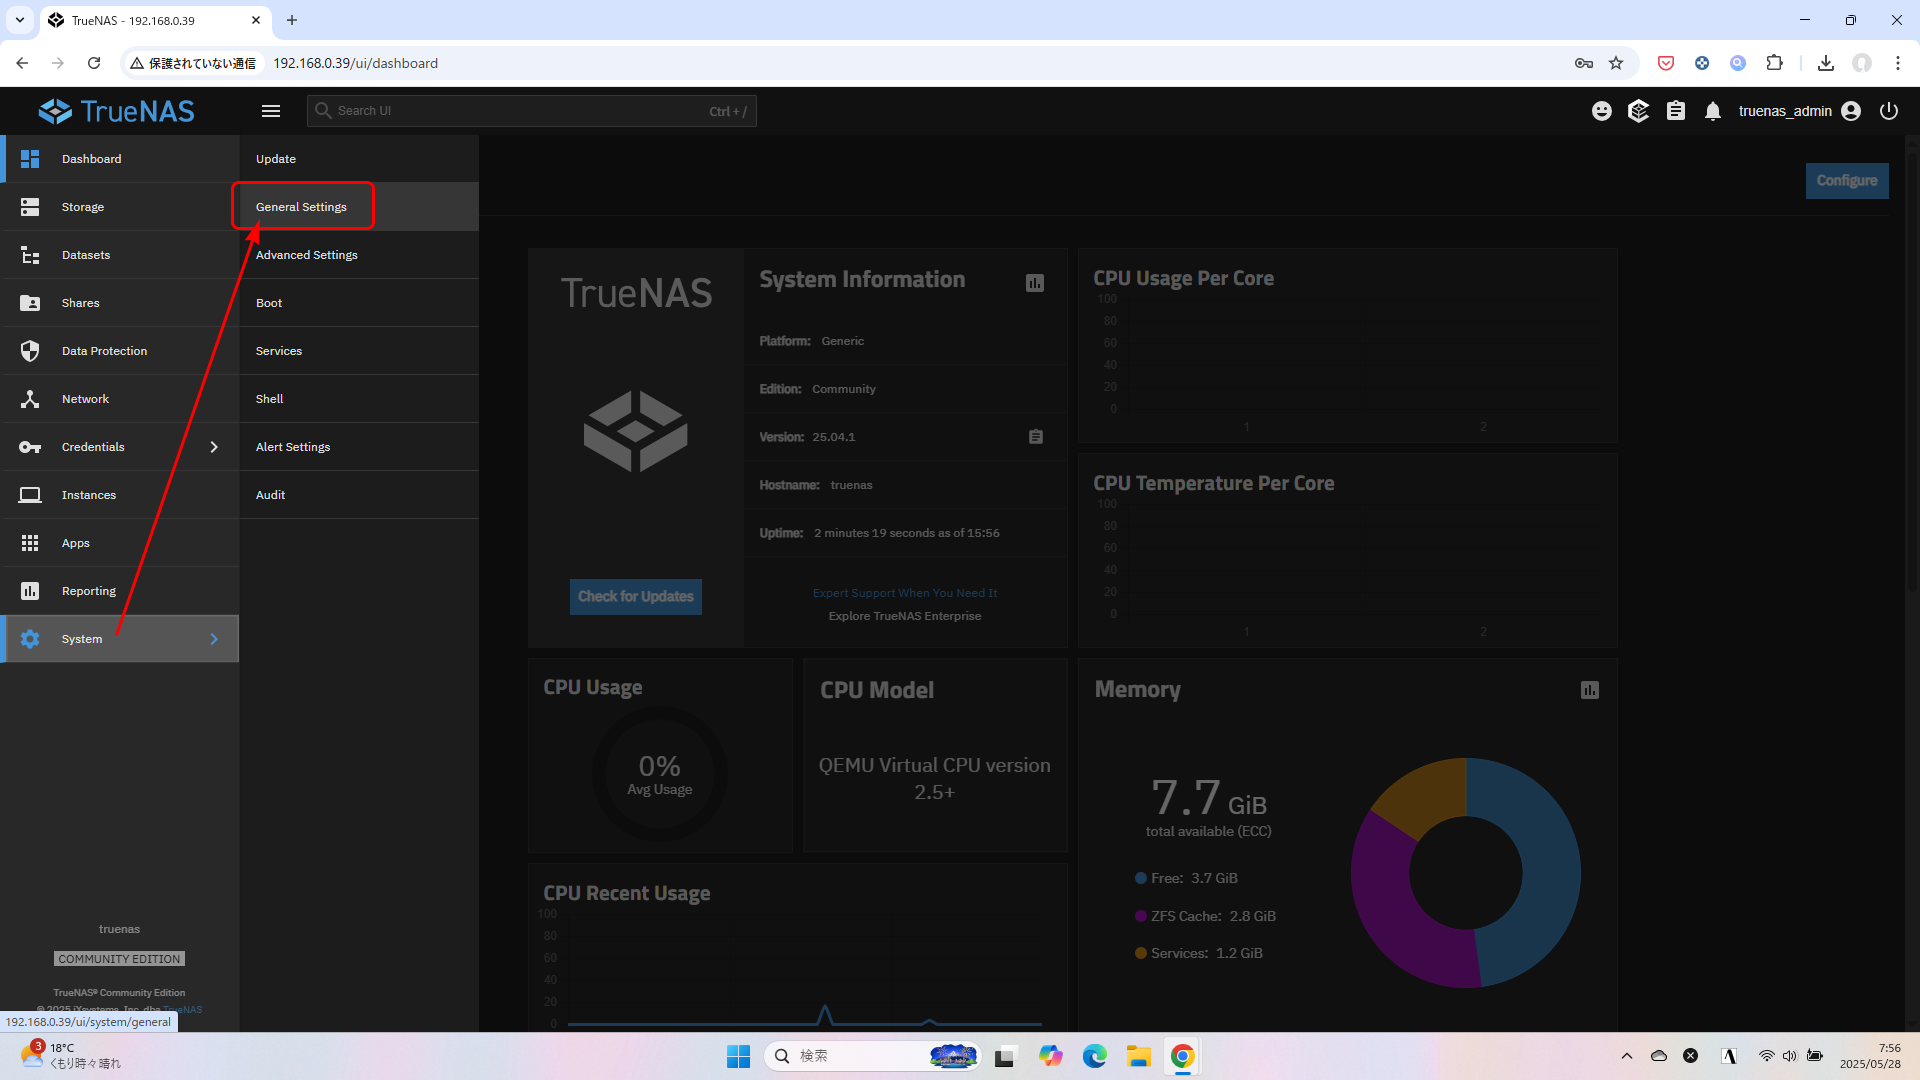Click the Data Protection shield icon
Image resolution: width=1920 pixels, height=1080 pixels.
point(30,351)
